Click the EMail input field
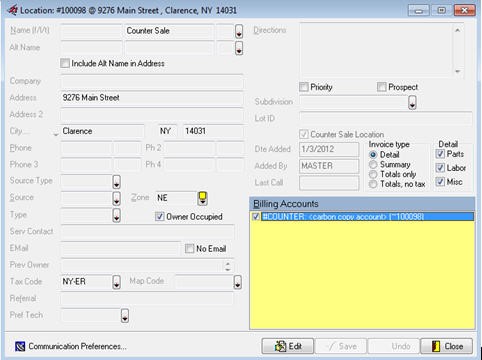The width and height of the screenshot is (482, 360). click(121, 248)
